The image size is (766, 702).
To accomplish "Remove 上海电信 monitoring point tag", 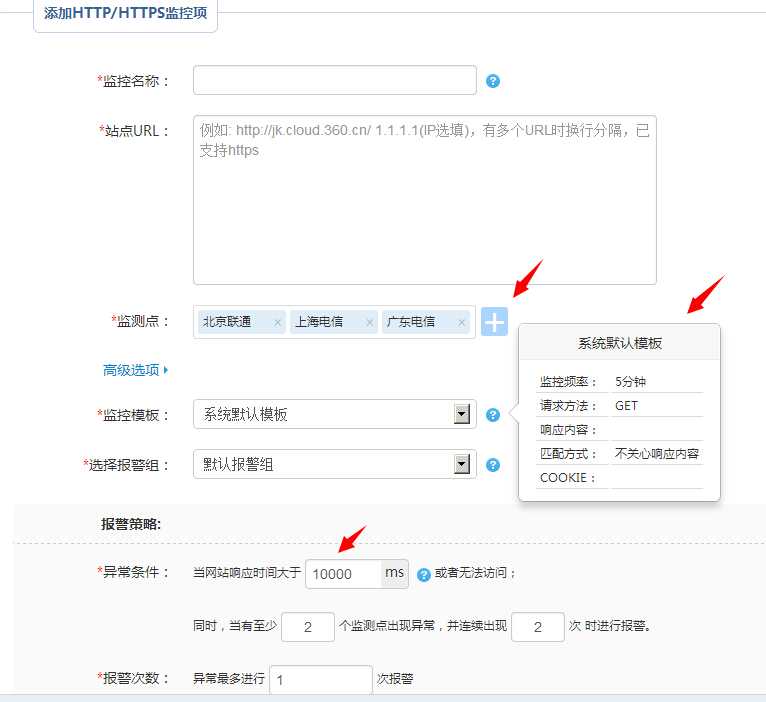I will click(x=369, y=323).
